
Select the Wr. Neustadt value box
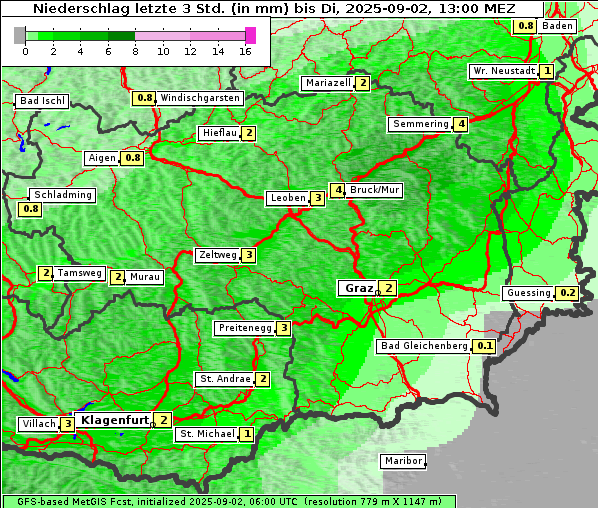[x=547, y=71]
